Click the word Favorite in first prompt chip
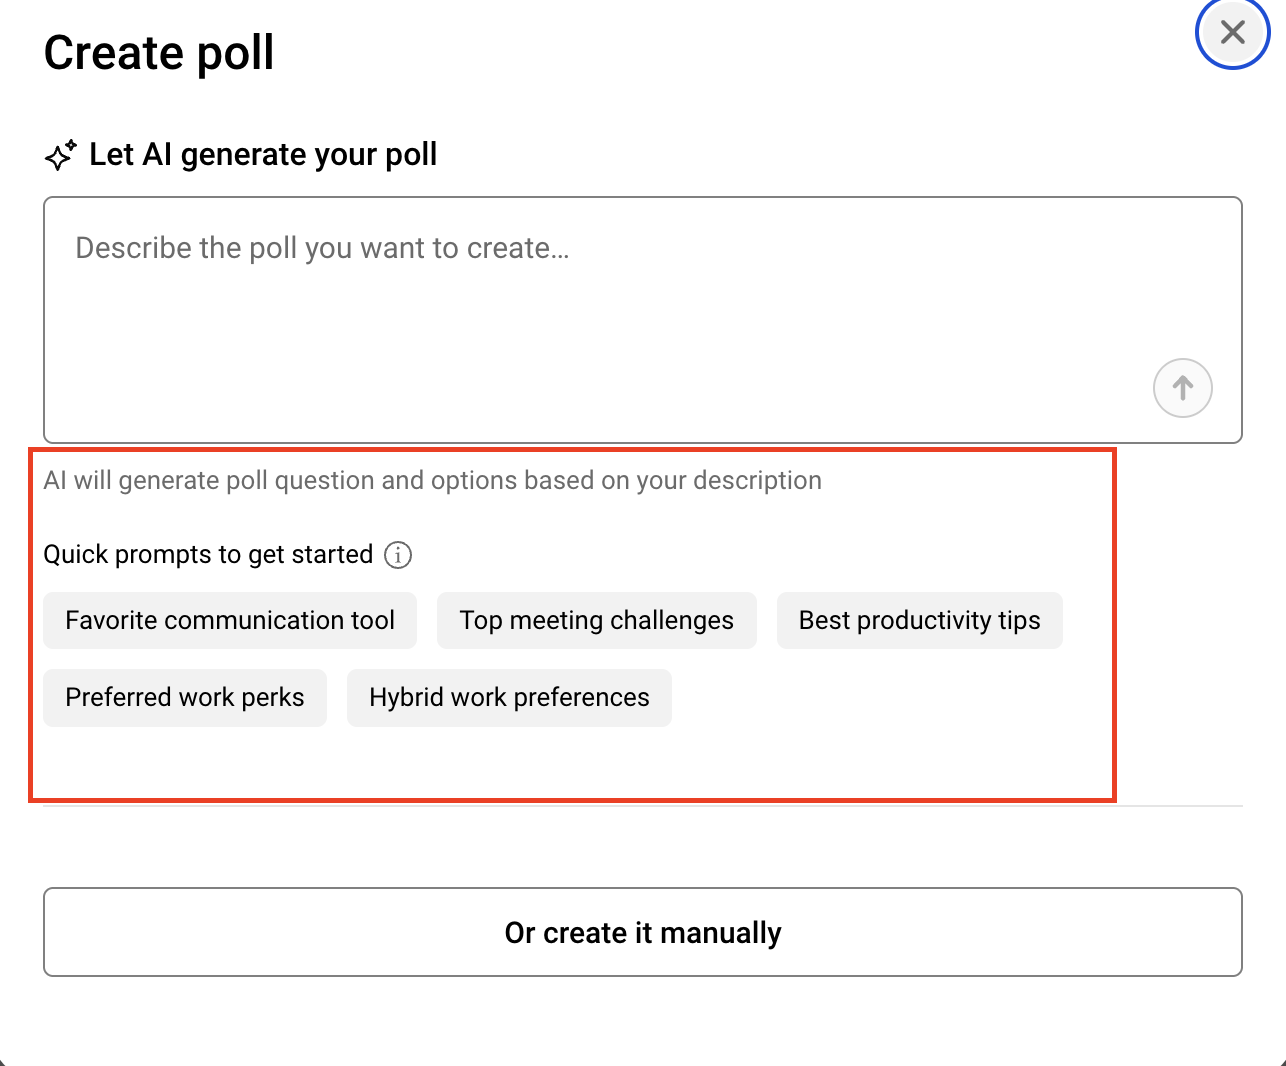Screen dimensions: 1286x1066 tap(111, 621)
